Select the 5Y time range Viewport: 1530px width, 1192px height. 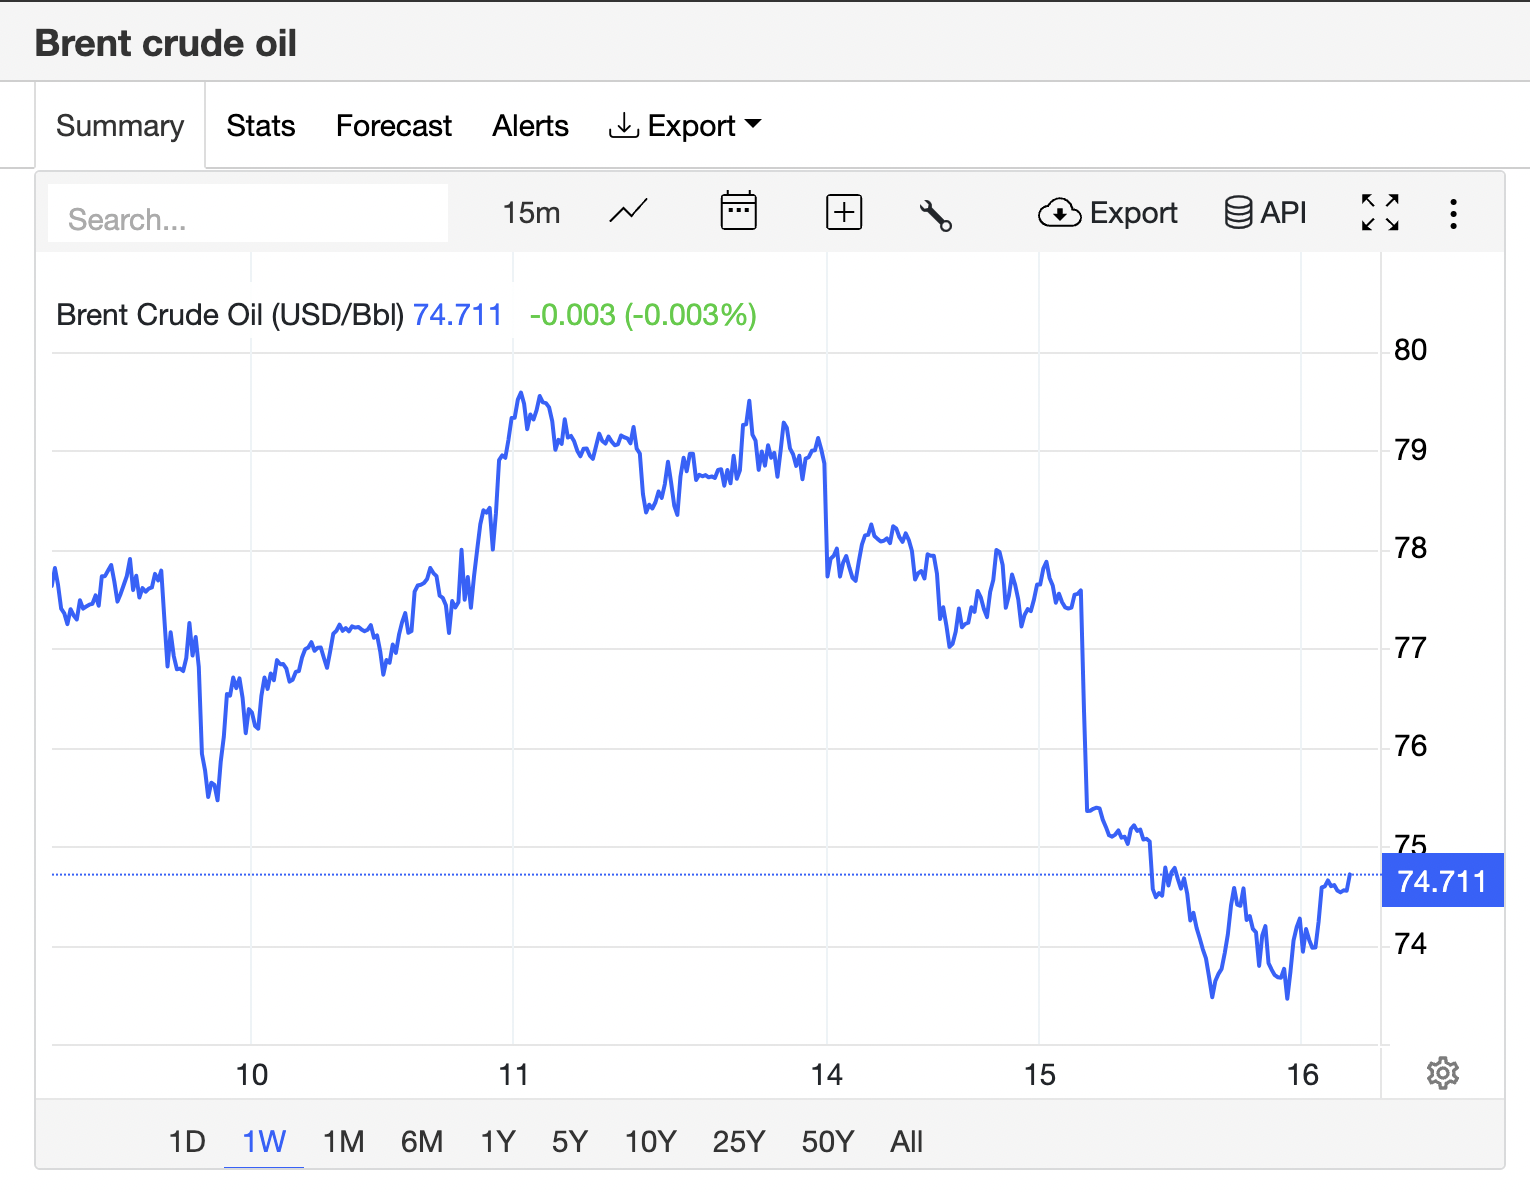[x=570, y=1141]
